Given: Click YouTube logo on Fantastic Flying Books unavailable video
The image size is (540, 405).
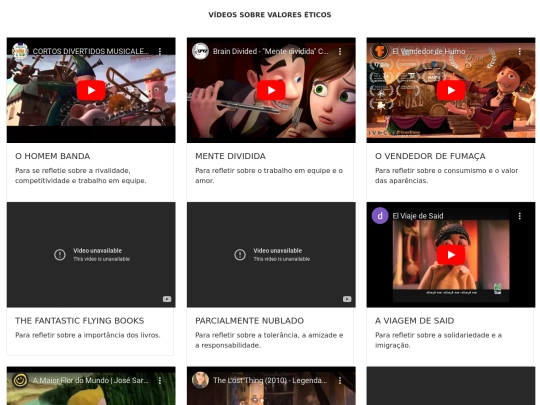Looking at the screenshot, I should pyautogui.click(x=167, y=299).
